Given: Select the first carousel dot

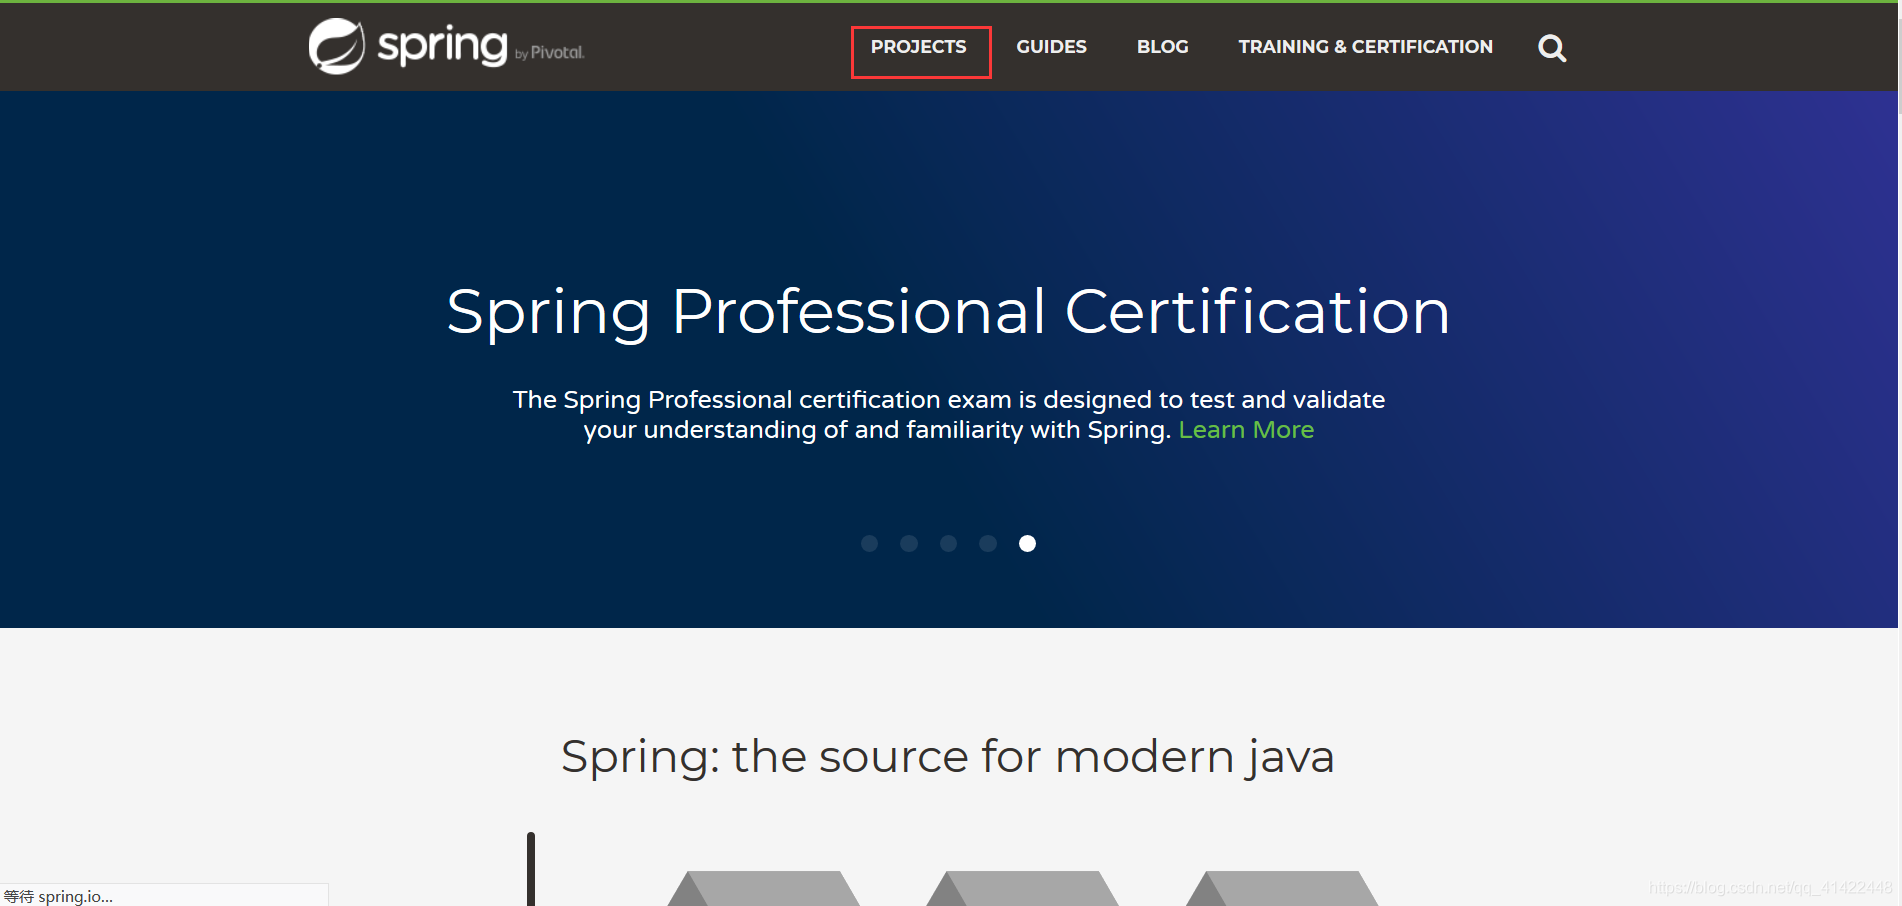Looking at the screenshot, I should [x=869, y=543].
